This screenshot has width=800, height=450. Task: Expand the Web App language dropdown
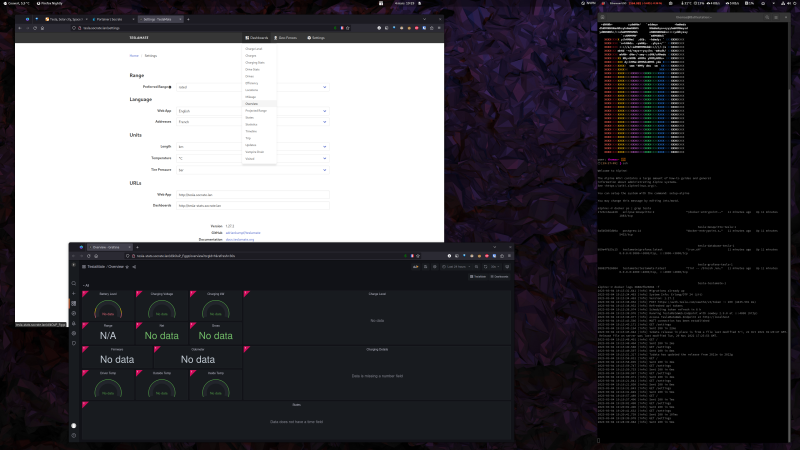[x=252, y=110]
